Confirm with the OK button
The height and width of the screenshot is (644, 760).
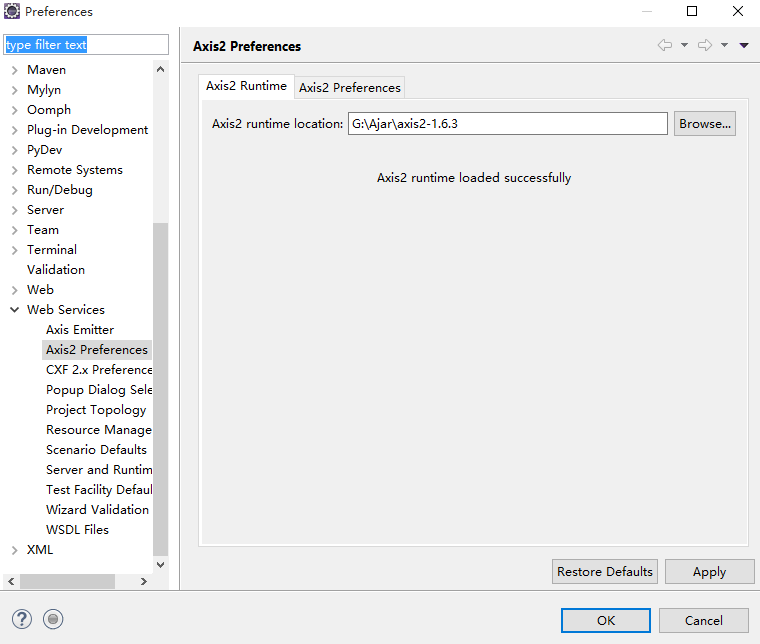(x=606, y=621)
